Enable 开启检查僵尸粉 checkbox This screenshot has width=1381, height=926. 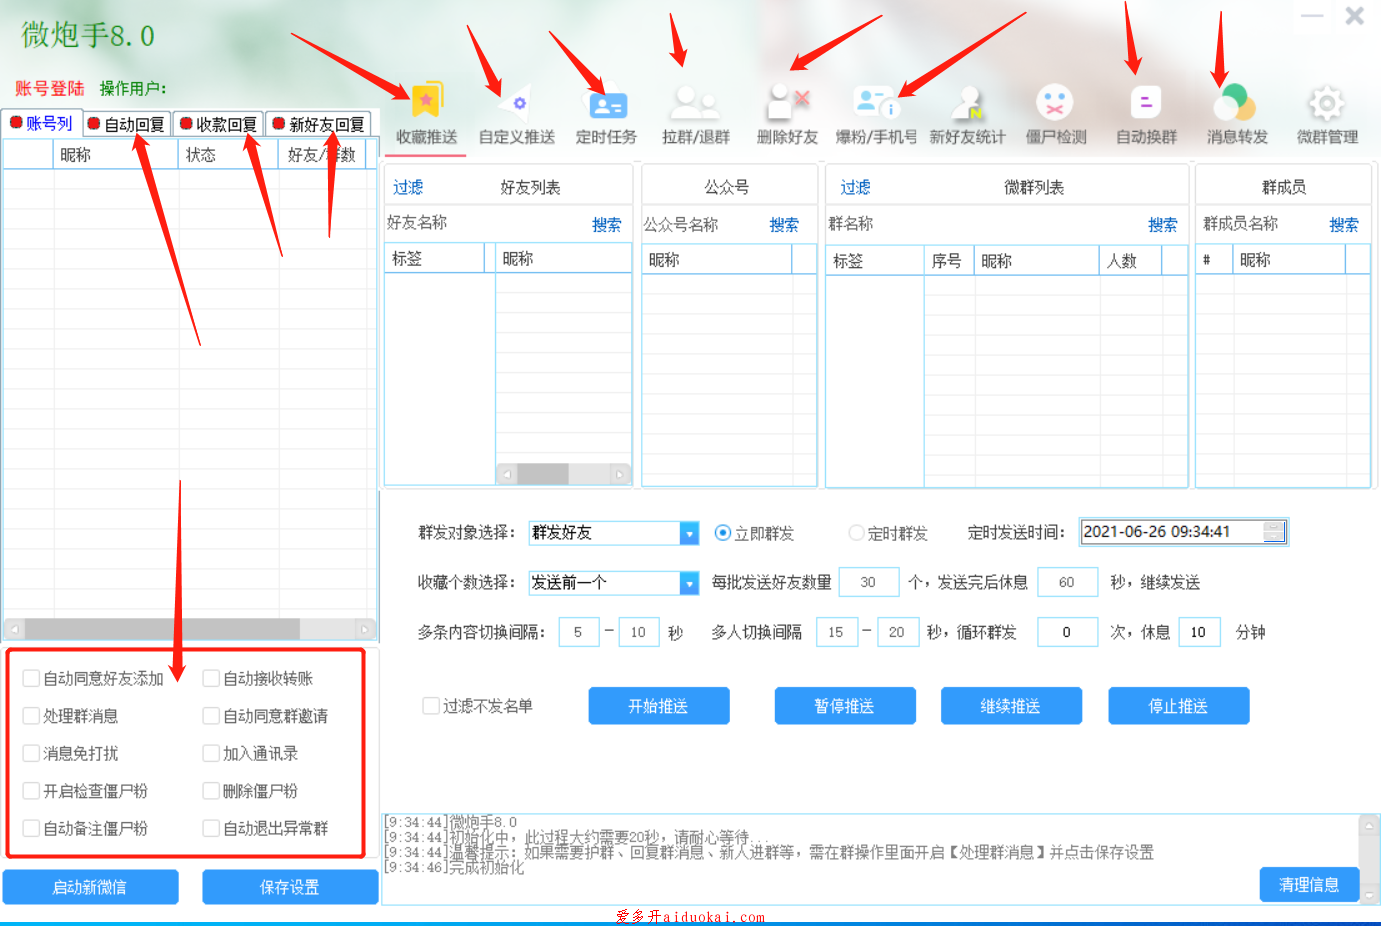tap(31, 791)
